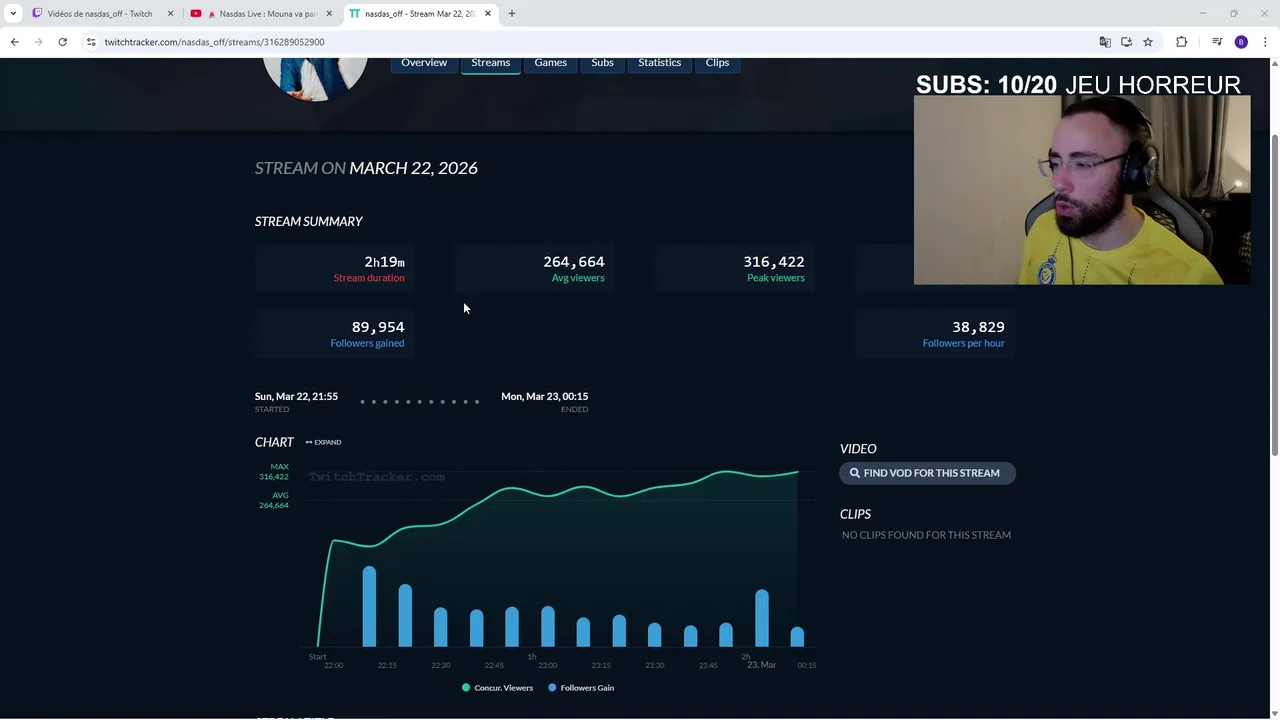
Task: Click the MAX 316,422 chart label
Action: (274, 472)
